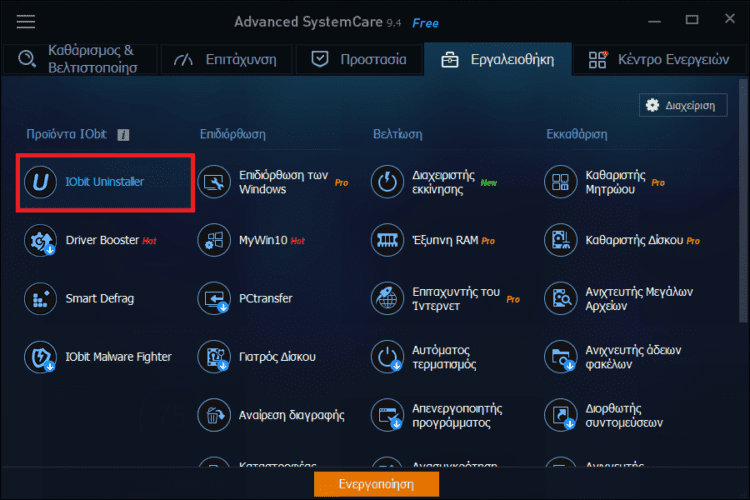This screenshot has height=500, width=750.
Task: Click the IObit Malware Fighter label
Action: click(x=118, y=357)
